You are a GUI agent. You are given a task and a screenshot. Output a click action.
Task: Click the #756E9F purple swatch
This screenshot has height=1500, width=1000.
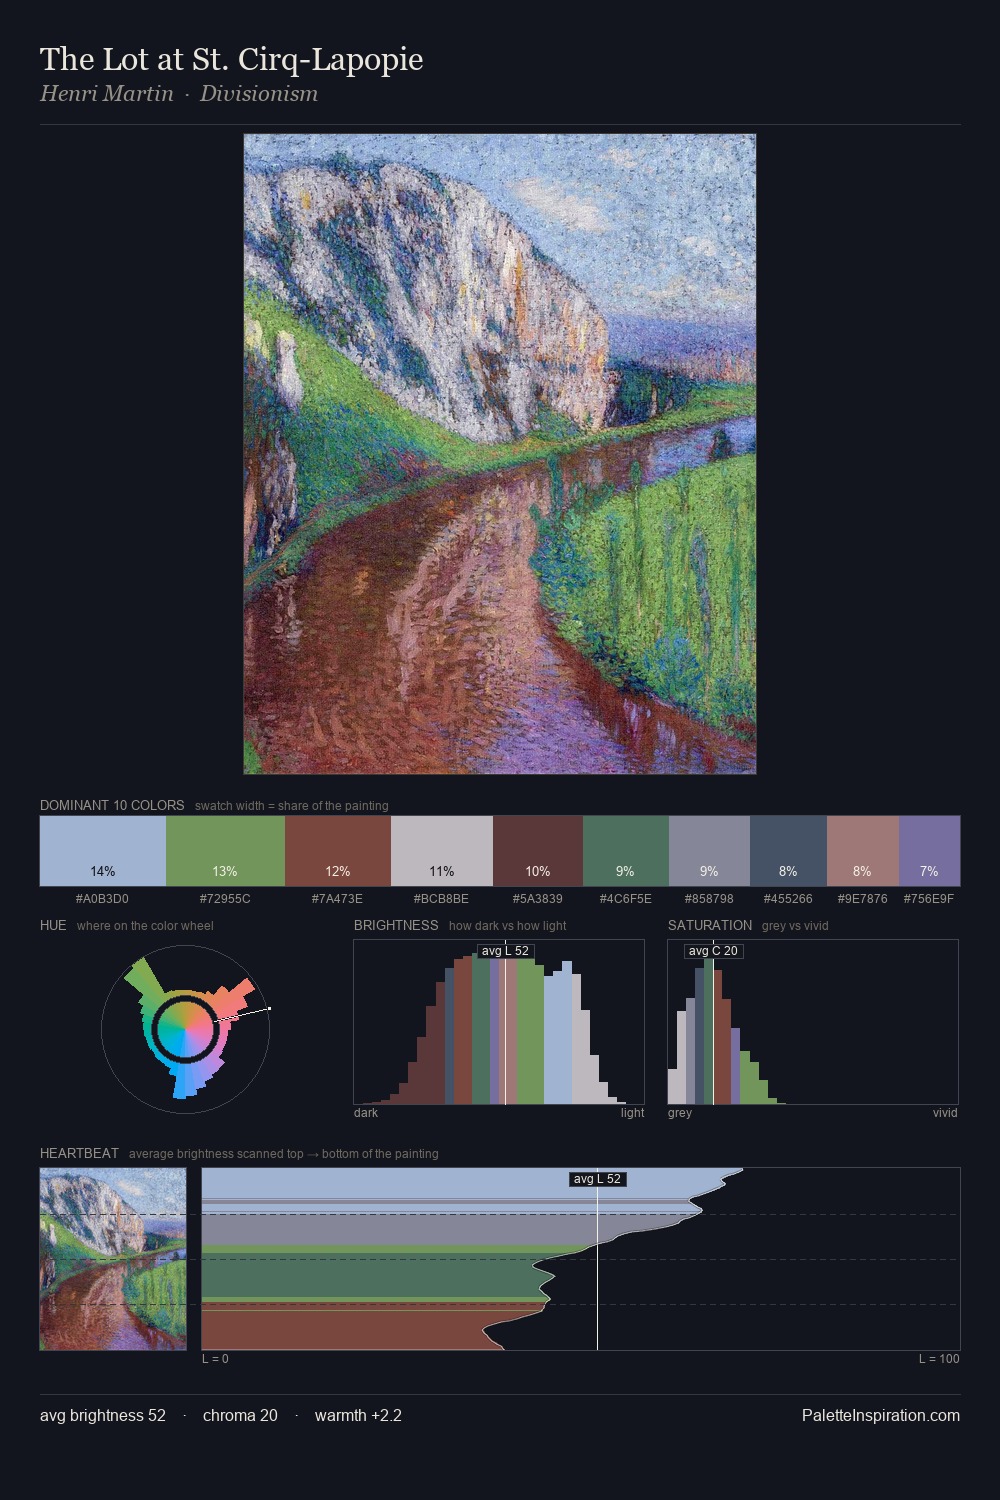point(929,851)
